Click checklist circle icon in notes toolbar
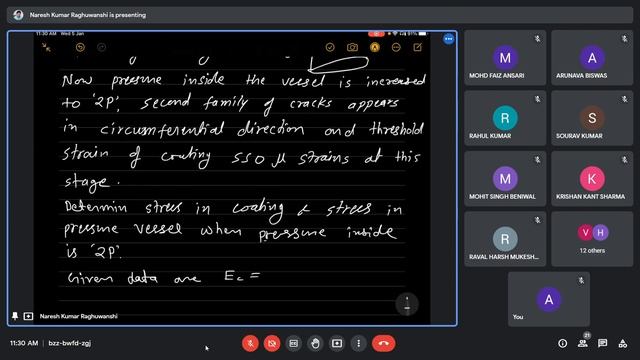640x360 pixels. (x=330, y=47)
